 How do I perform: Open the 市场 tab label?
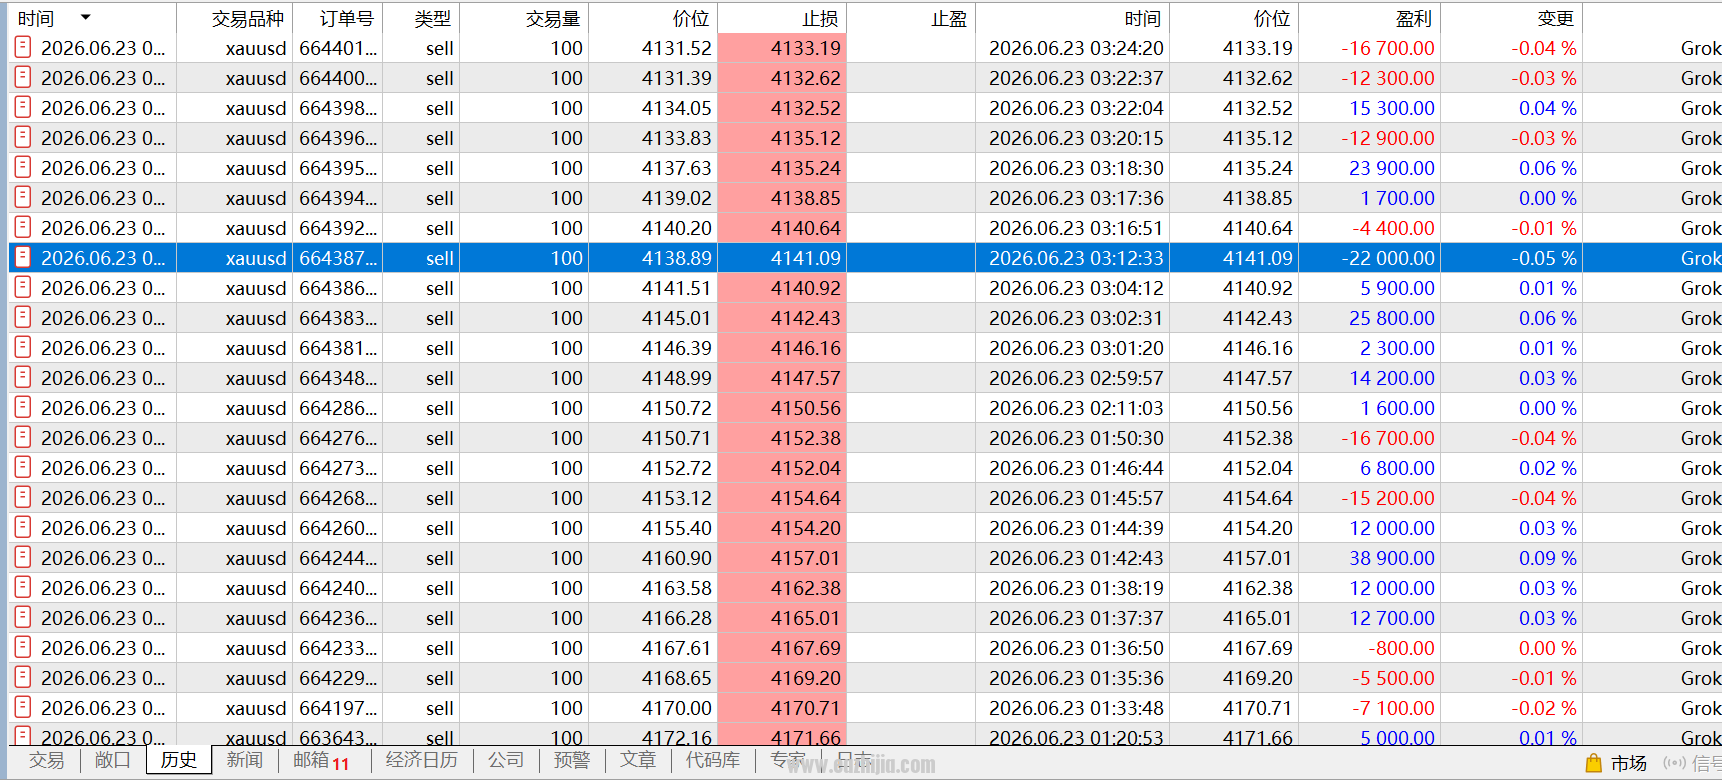(1629, 763)
